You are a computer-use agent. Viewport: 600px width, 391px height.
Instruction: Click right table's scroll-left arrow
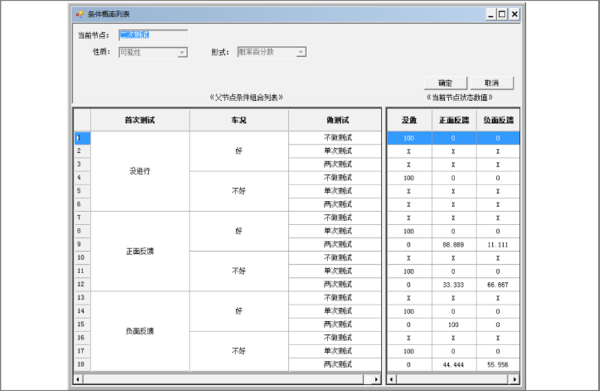(x=391, y=379)
